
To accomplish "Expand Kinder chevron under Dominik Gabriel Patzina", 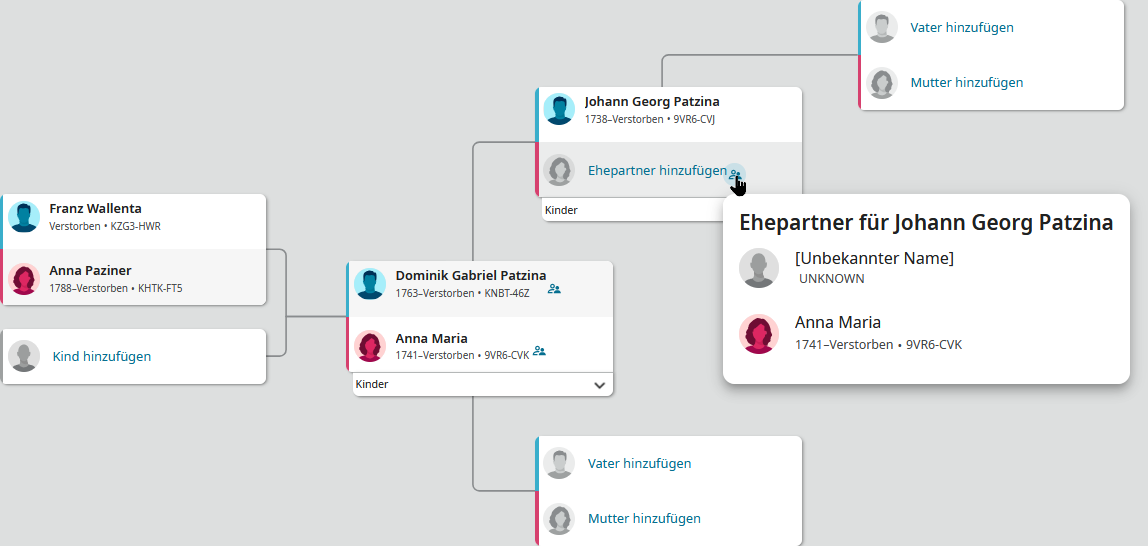I will click(x=600, y=385).
